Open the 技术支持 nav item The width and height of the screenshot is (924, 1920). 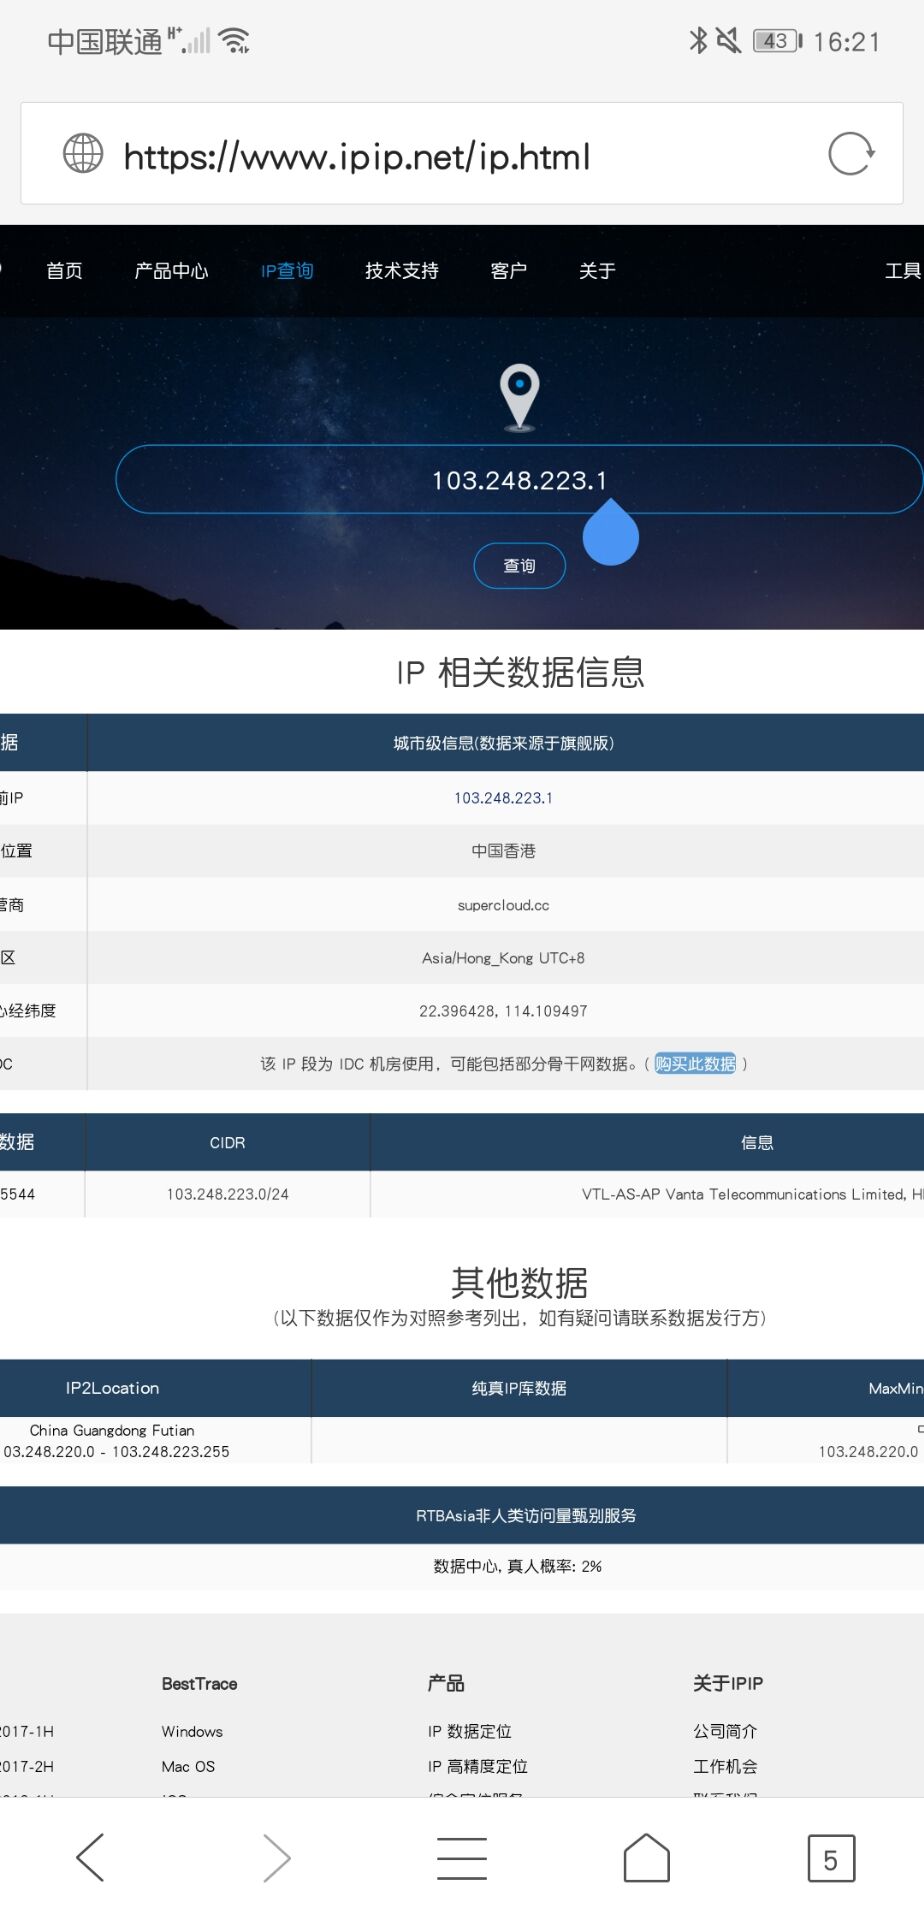point(401,271)
